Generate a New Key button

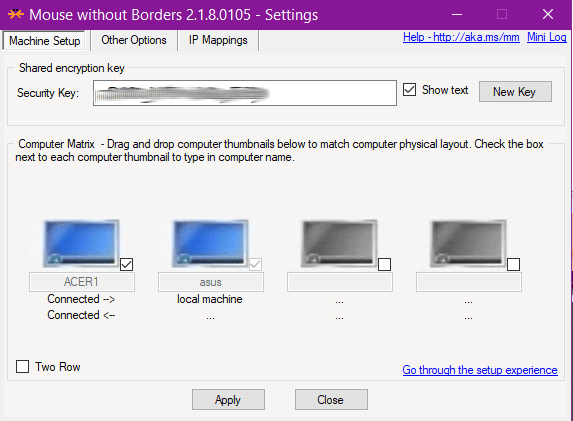[x=515, y=91]
